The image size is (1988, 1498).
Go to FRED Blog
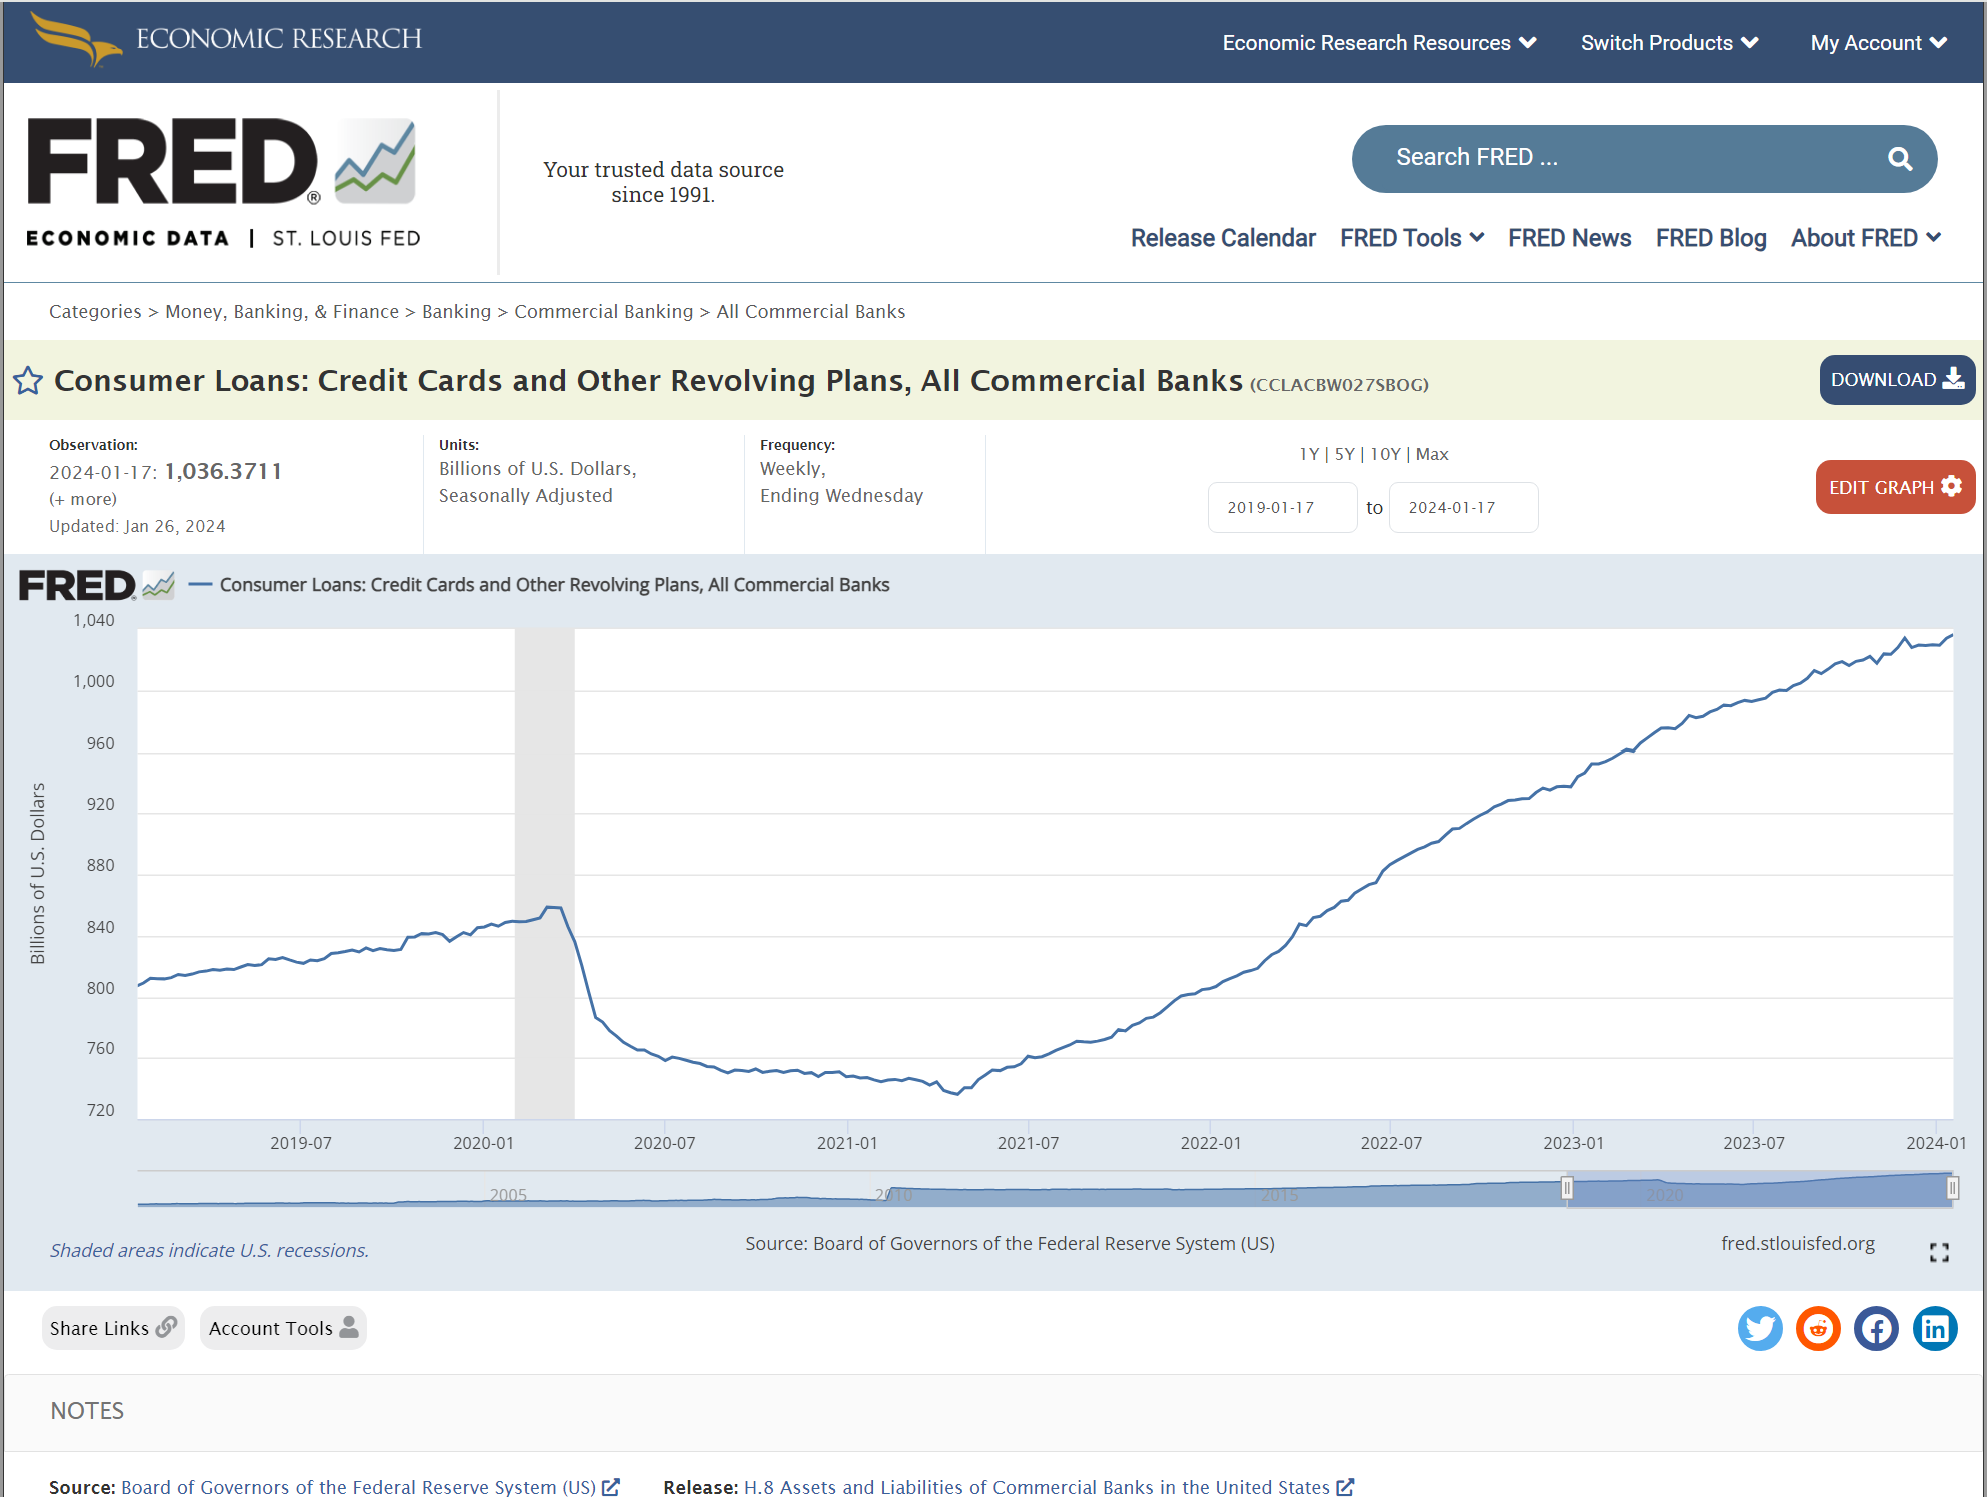pos(1710,238)
